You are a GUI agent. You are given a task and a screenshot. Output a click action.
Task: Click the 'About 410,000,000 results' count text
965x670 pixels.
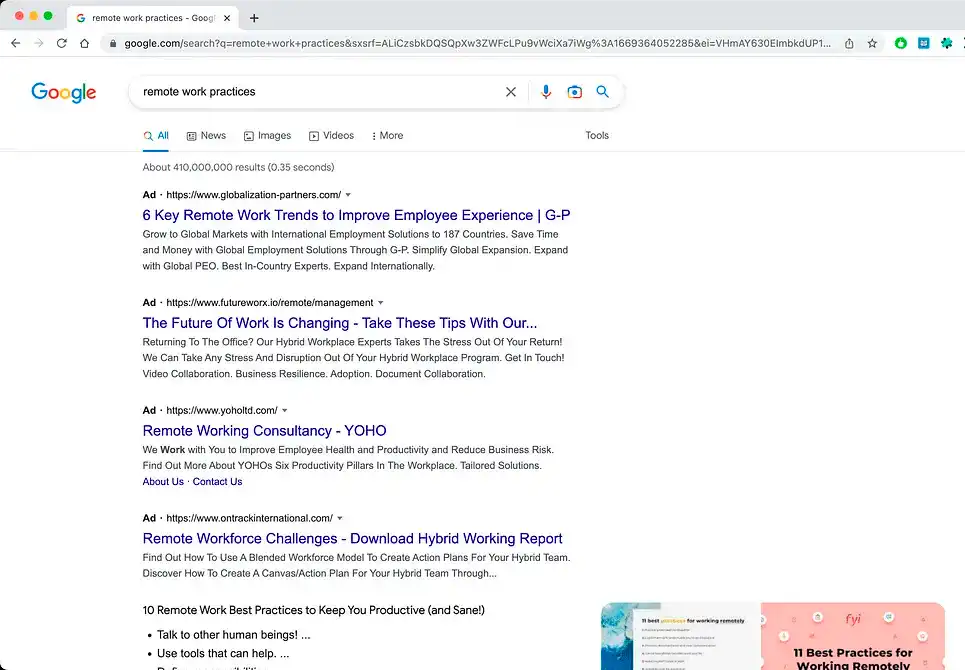[x=238, y=167]
